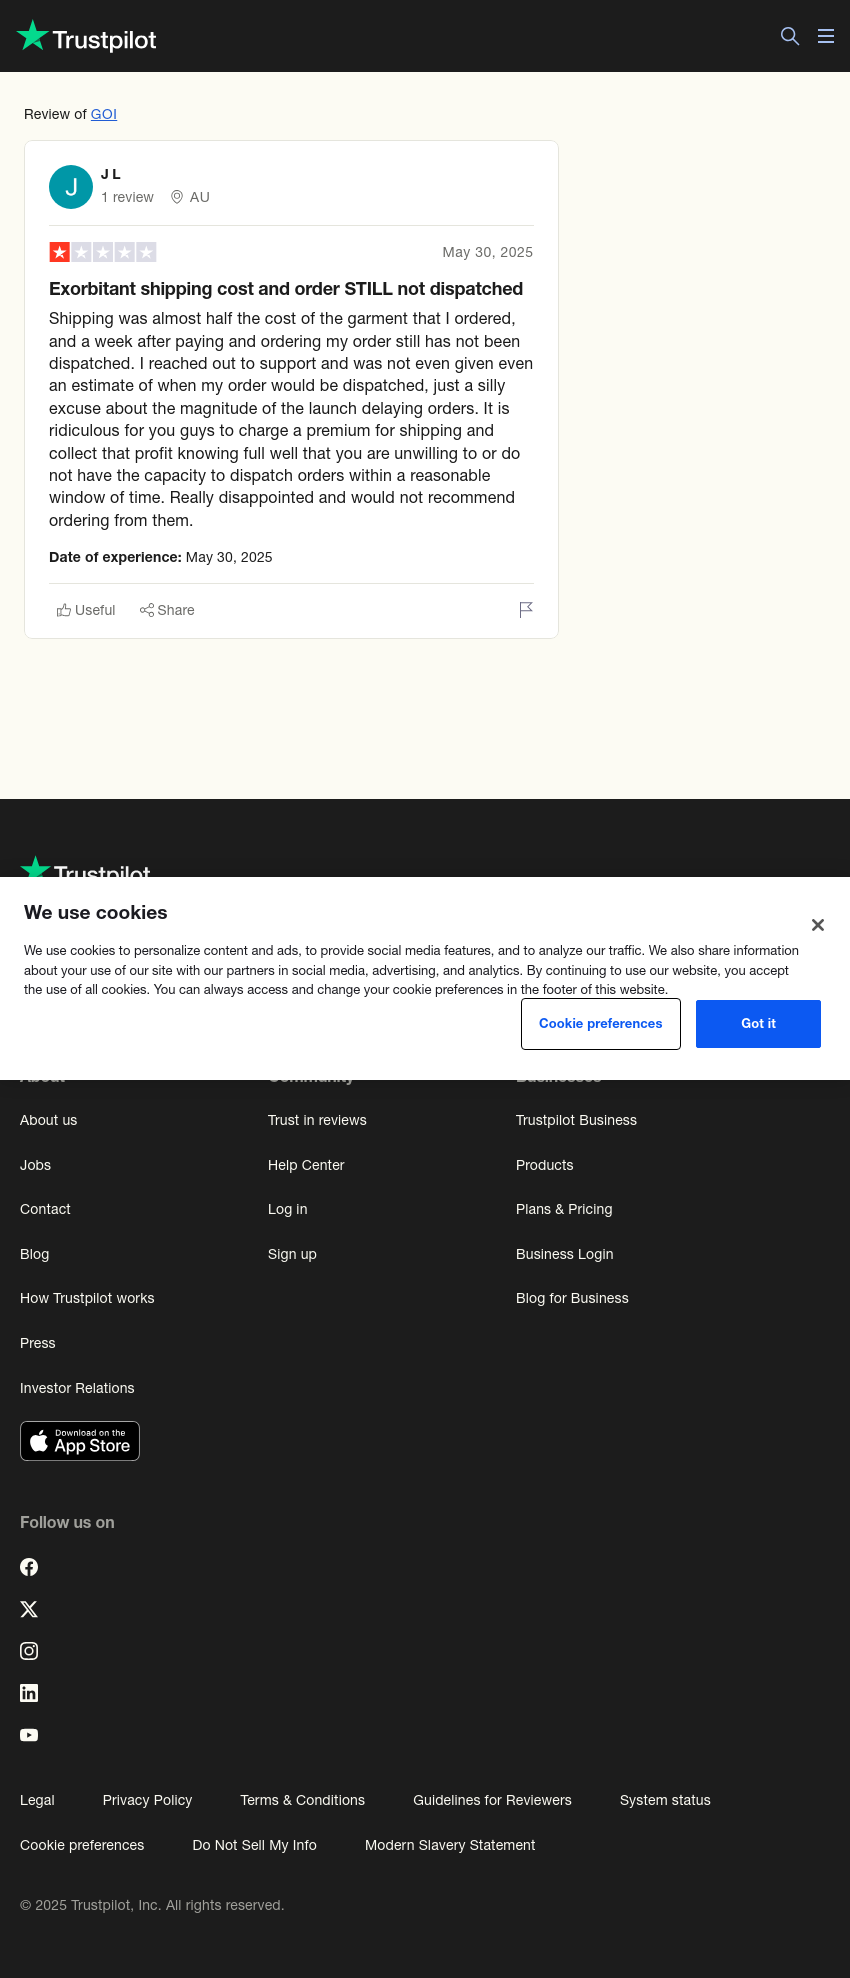The width and height of the screenshot is (850, 1978).
Task: Click the 'Follow us on' heading
Action: (67, 1522)
